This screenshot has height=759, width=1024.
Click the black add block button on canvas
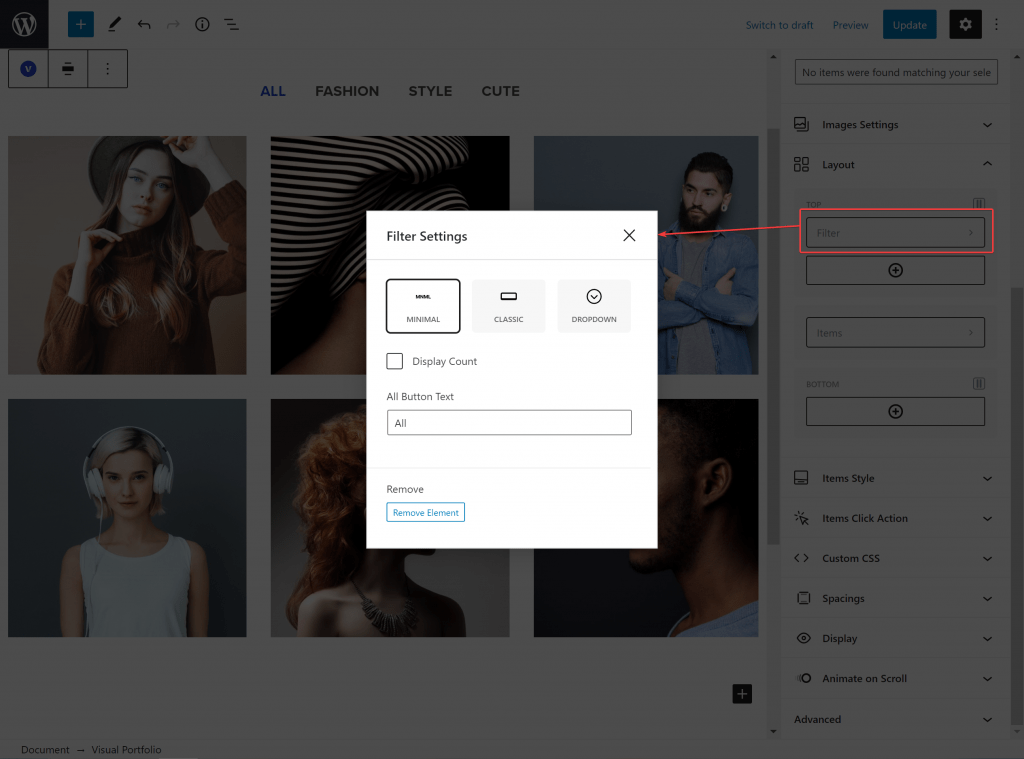742,694
